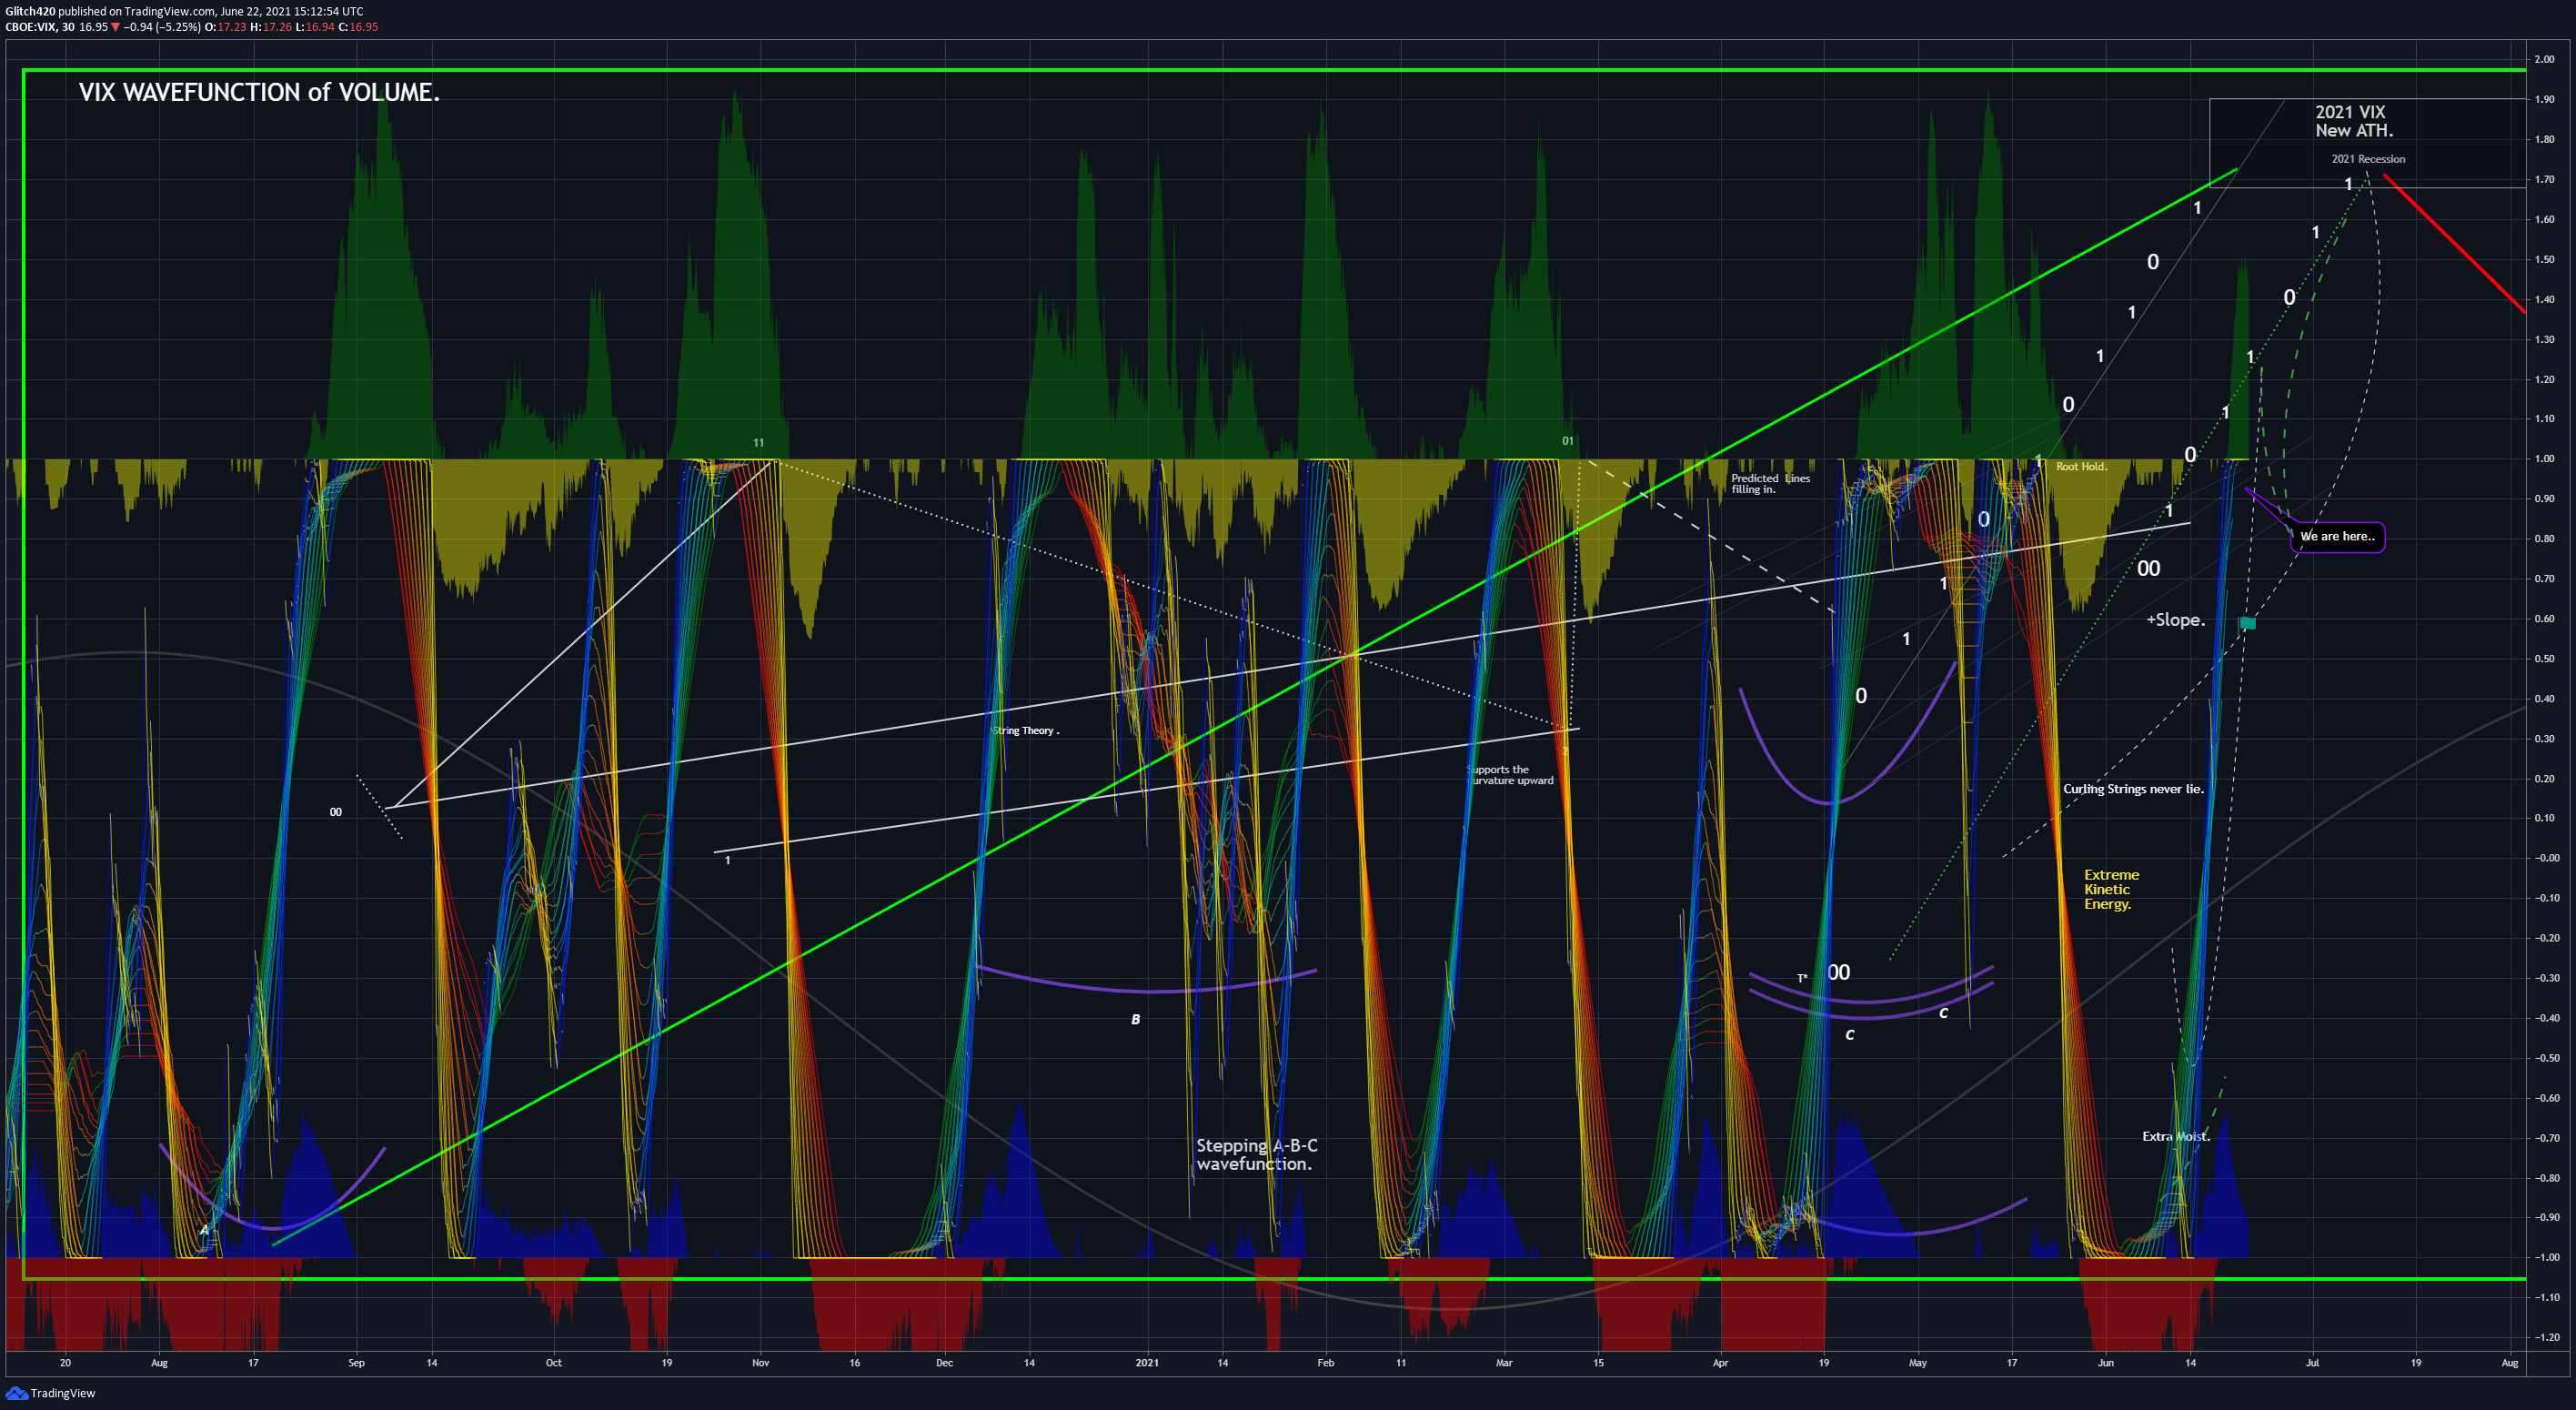The width and height of the screenshot is (2576, 1410).
Task: Click the String Theory . label
Action: tap(1025, 731)
